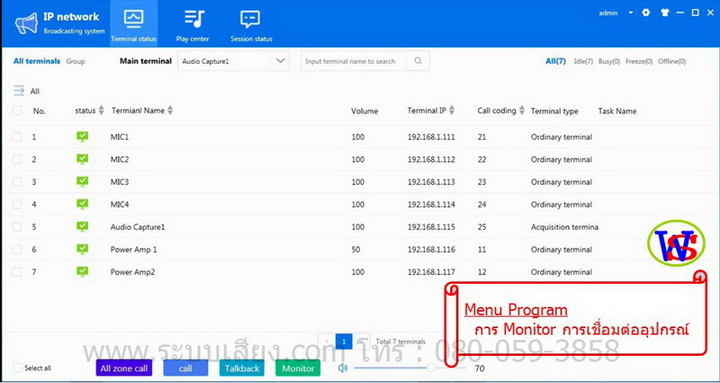Click MIC2 green status monitor icon
The image size is (720, 383).
pos(82,159)
